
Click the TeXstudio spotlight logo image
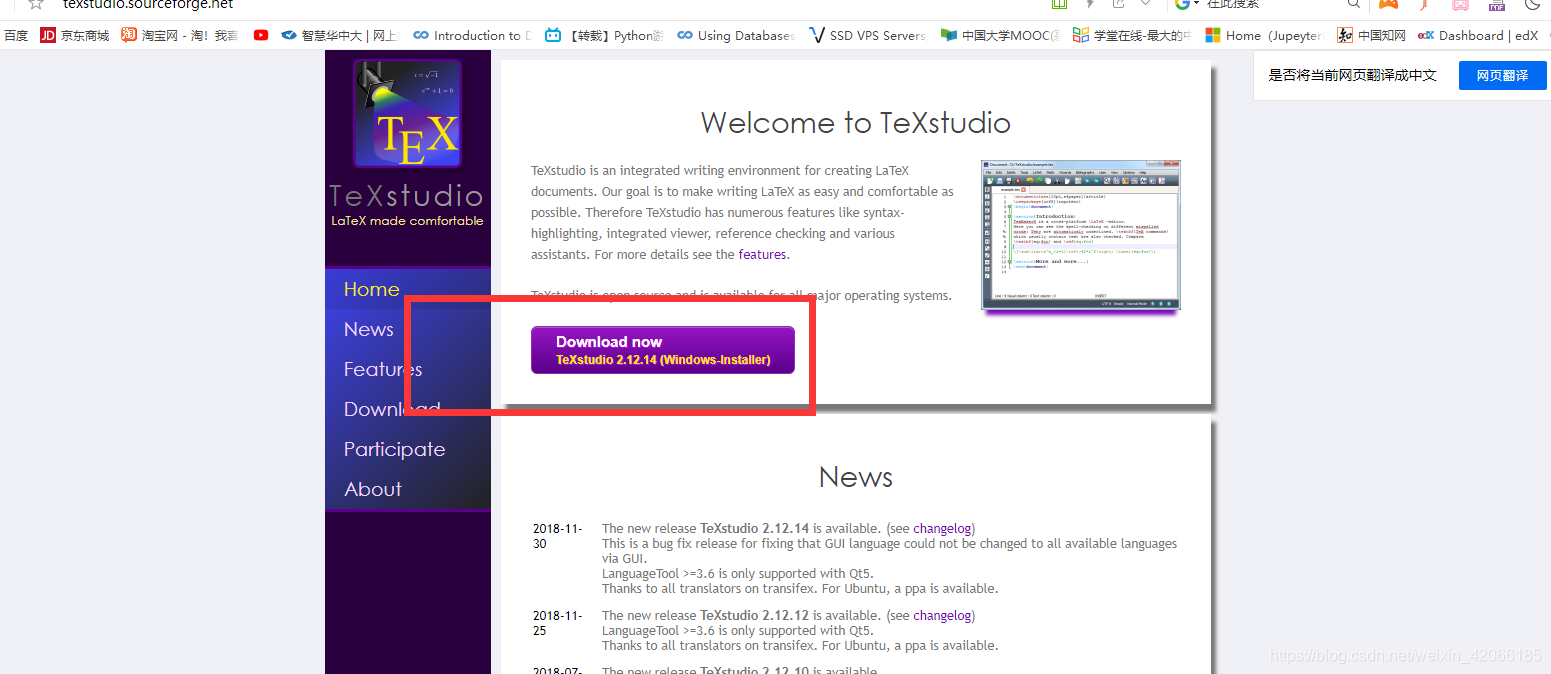(407, 113)
